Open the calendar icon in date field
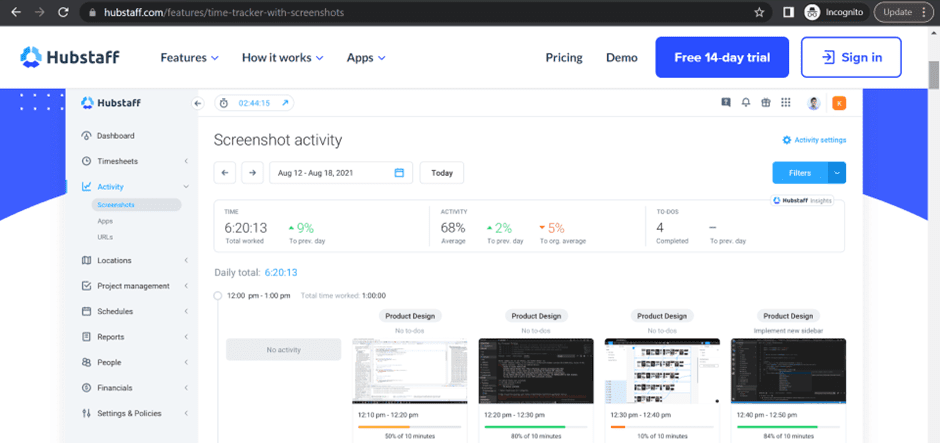 coord(399,173)
